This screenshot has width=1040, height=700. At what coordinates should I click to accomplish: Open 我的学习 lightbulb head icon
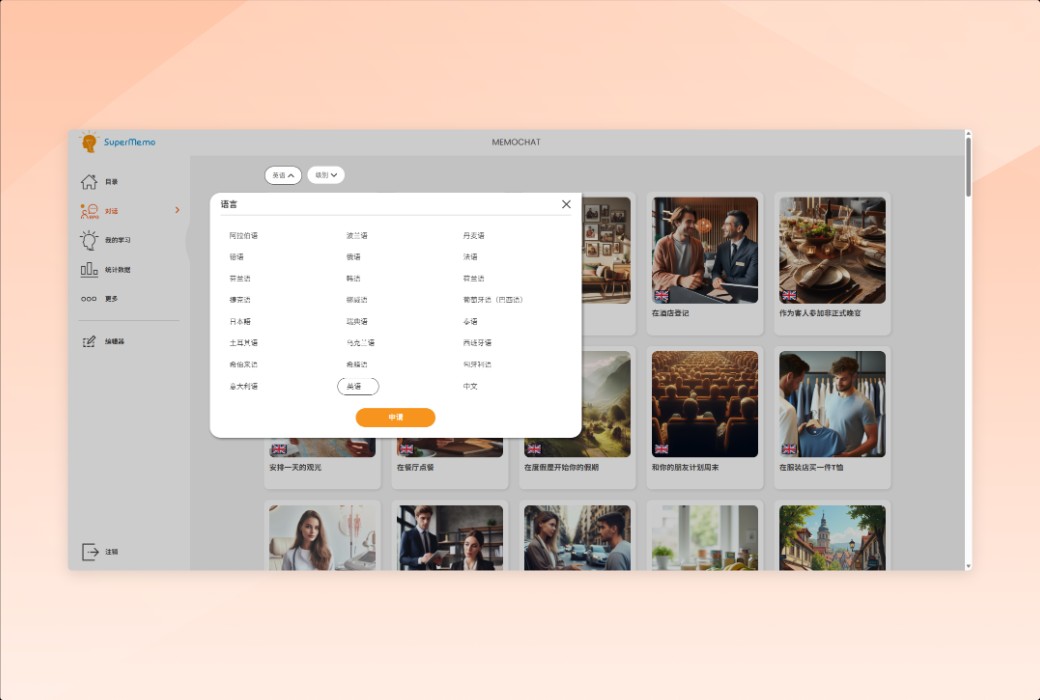(89, 240)
